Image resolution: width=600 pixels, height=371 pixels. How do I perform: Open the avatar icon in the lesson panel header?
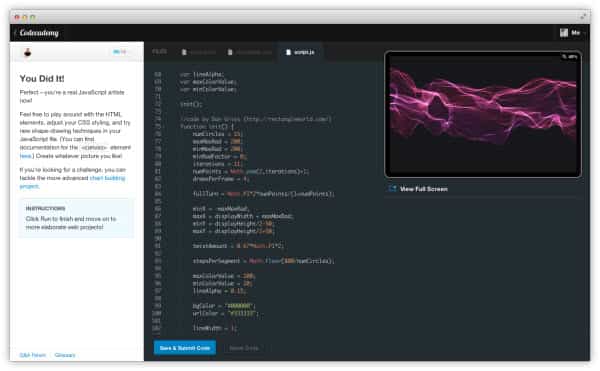[x=28, y=52]
